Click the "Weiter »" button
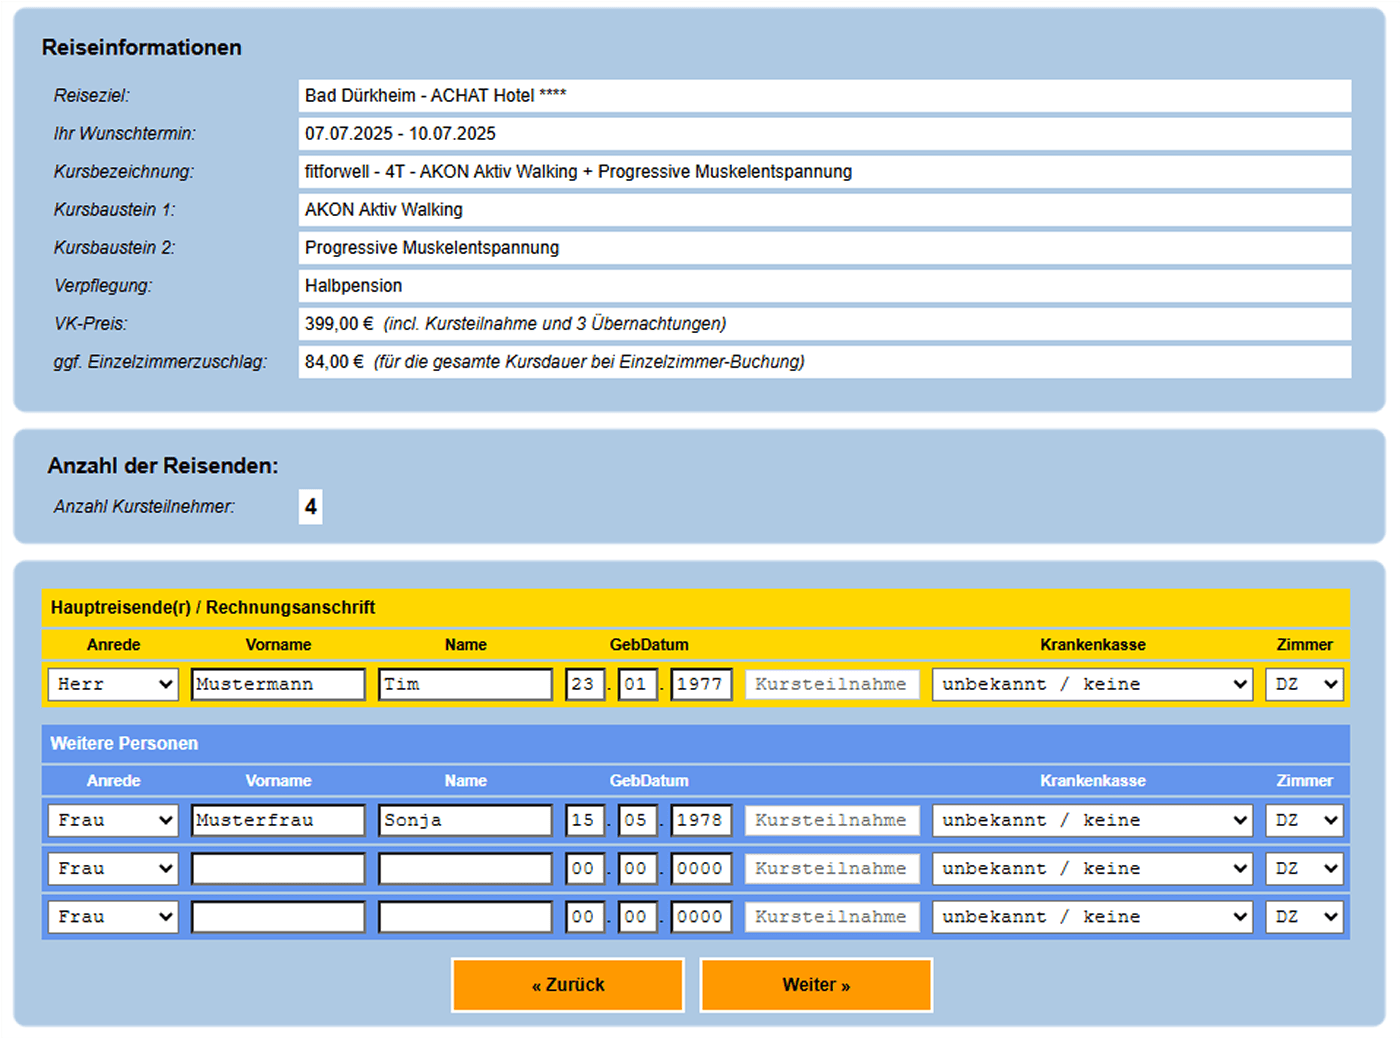This screenshot has width=1400, height=1038. point(815,984)
